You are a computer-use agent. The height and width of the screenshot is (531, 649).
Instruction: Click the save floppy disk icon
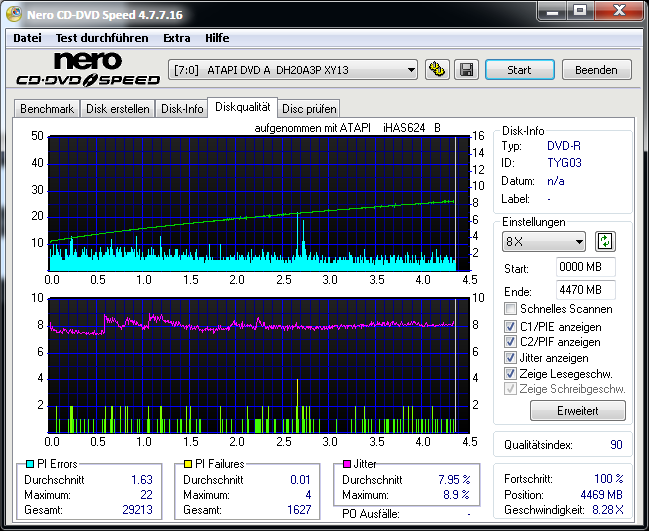[466, 70]
